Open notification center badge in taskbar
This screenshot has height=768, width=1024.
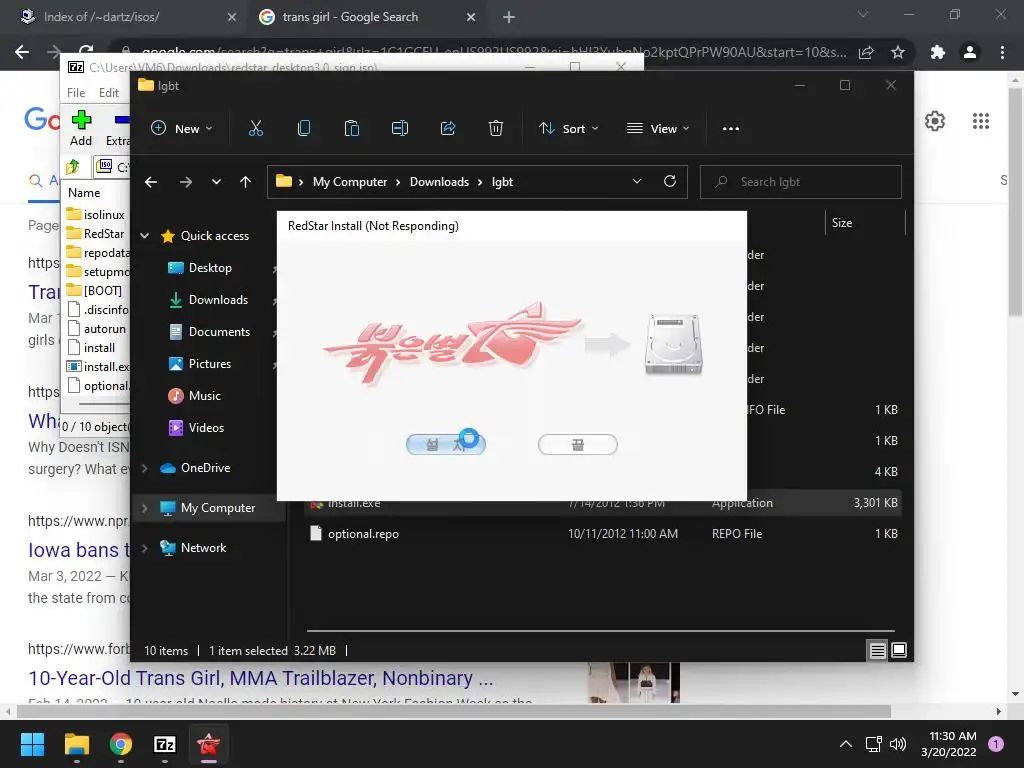click(996, 744)
